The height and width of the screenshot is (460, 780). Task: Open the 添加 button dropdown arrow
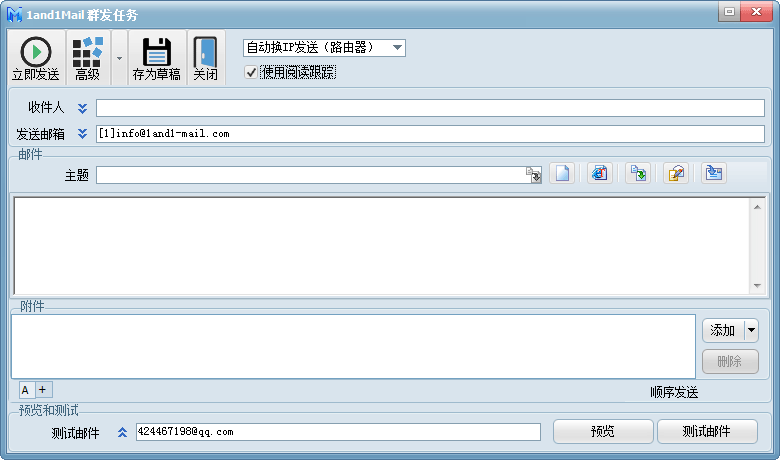click(751, 331)
